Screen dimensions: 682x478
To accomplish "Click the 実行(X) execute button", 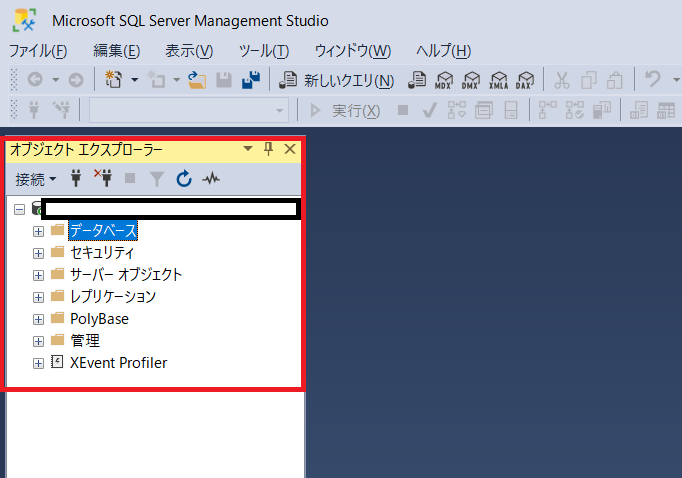I will point(345,110).
